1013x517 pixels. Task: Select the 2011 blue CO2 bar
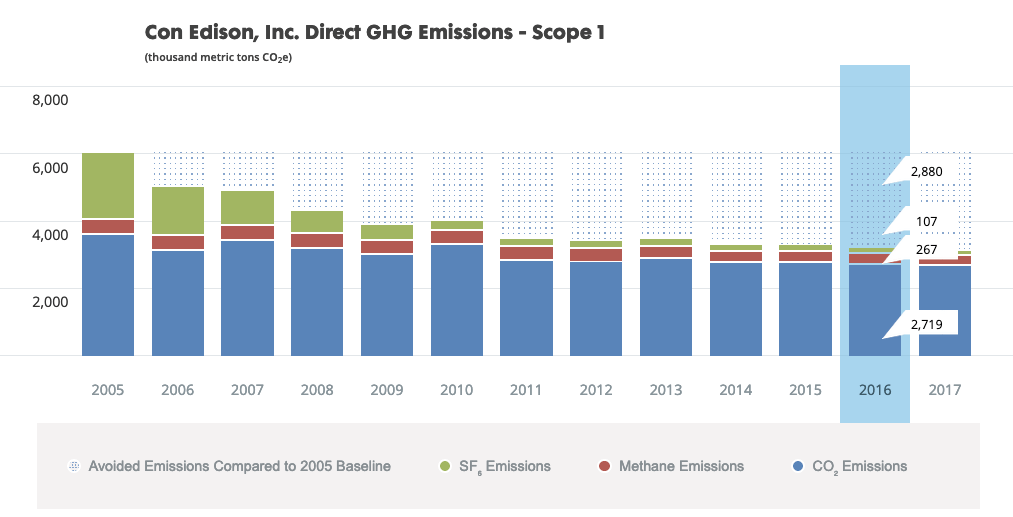coord(527,308)
